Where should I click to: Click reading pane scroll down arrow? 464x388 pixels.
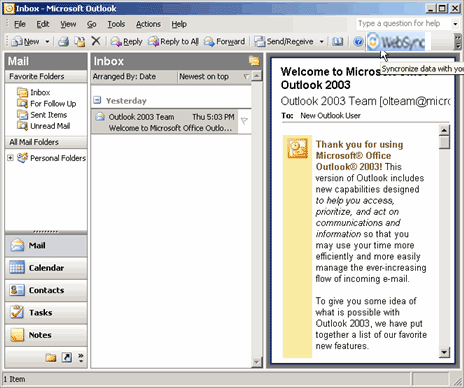444,352
